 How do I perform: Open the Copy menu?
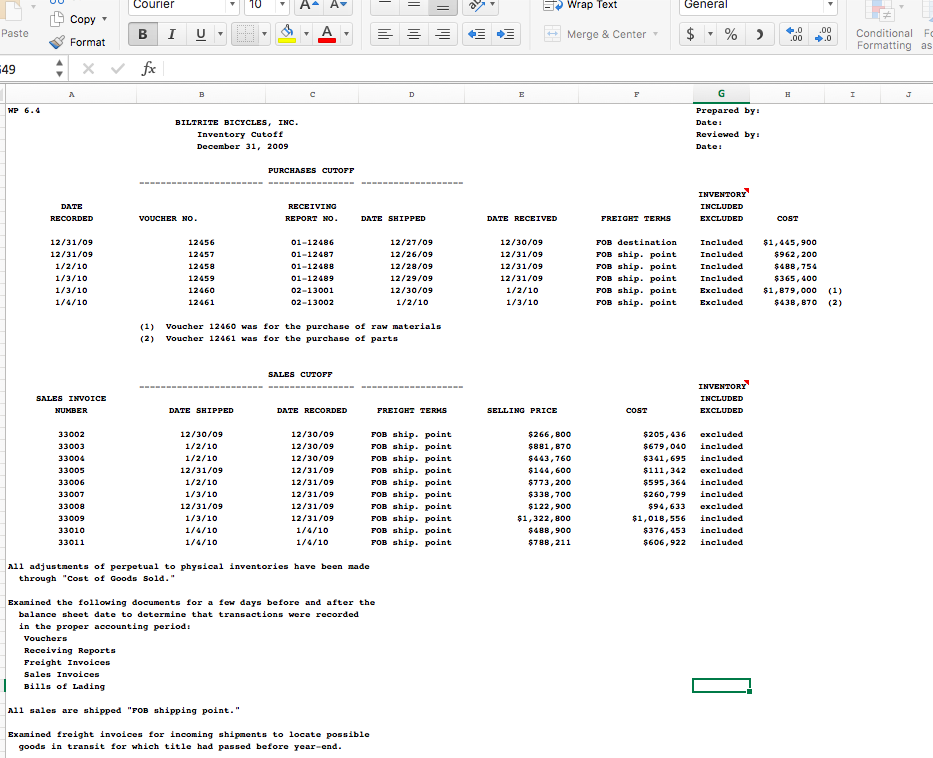[80, 18]
